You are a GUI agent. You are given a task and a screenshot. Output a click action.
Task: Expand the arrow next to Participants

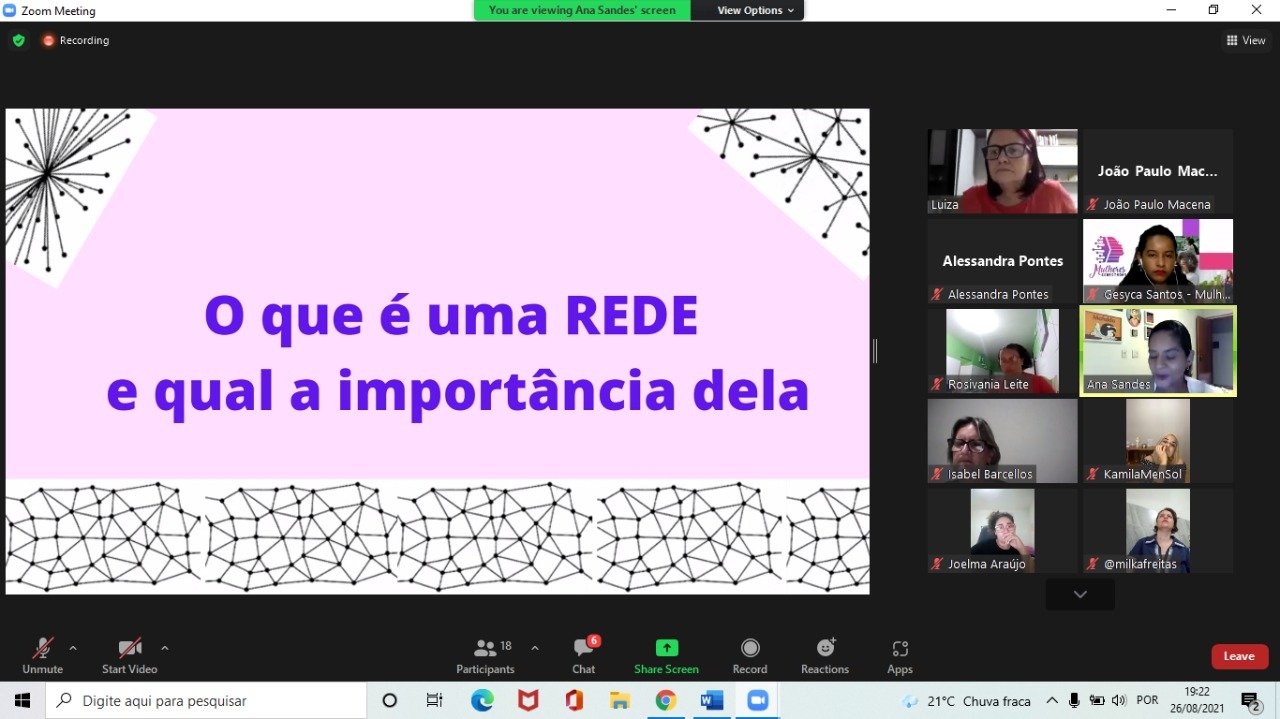point(535,648)
